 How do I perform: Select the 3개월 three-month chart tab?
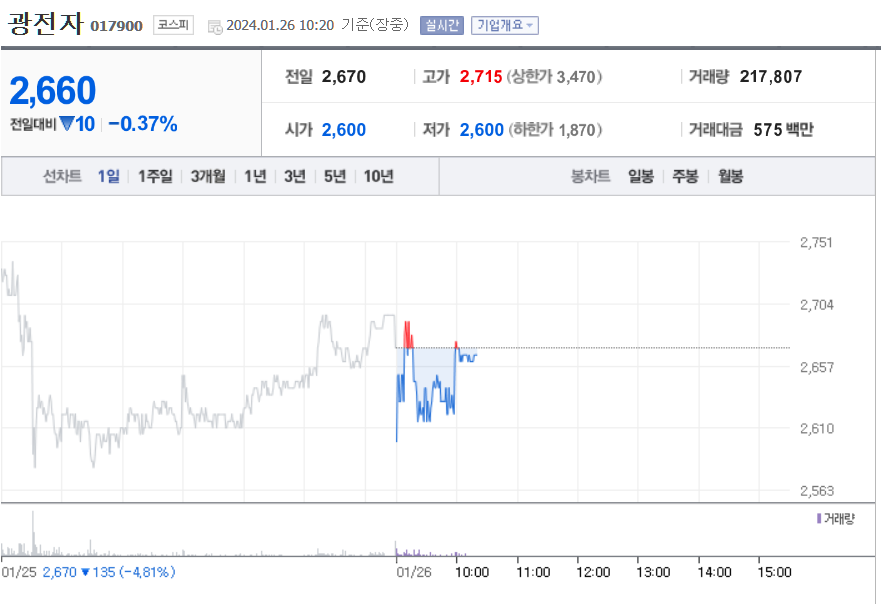[x=206, y=175]
